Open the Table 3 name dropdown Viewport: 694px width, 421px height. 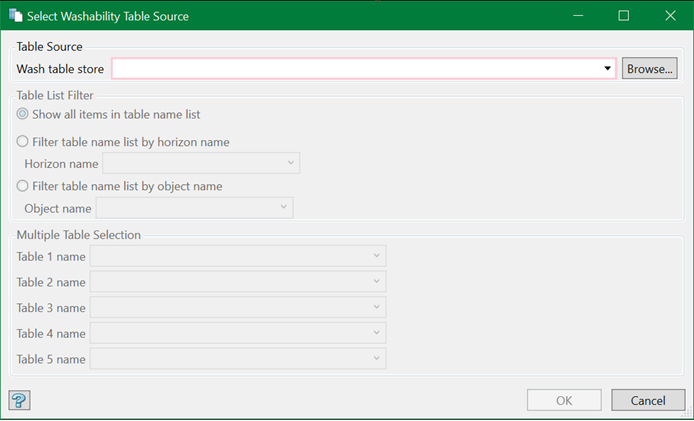377,308
